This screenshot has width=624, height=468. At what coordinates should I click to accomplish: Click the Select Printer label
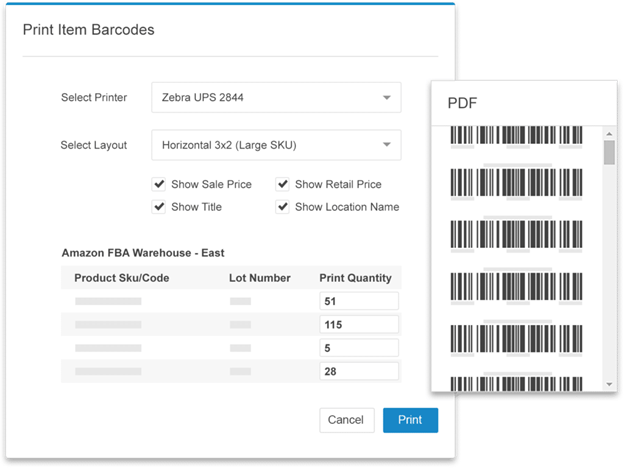click(94, 98)
